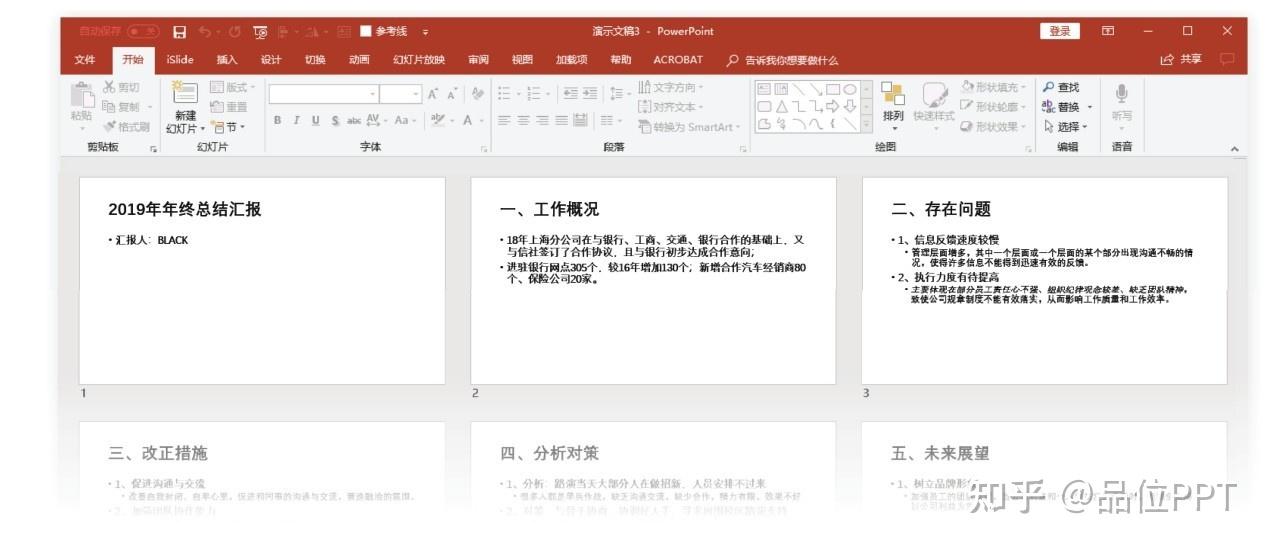Viewport: 1269px width, 546px height.
Task: Click the 共享 share button
Action: [1182, 60]
